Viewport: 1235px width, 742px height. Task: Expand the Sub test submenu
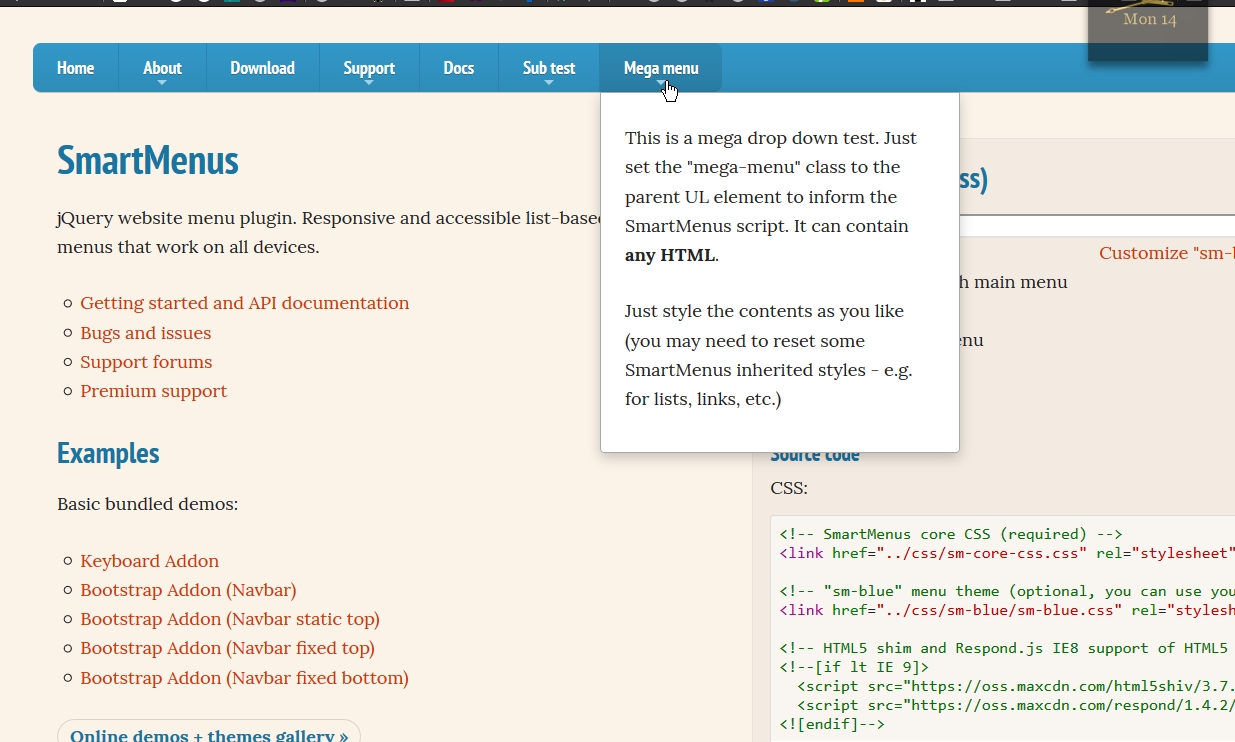[548, 80]
